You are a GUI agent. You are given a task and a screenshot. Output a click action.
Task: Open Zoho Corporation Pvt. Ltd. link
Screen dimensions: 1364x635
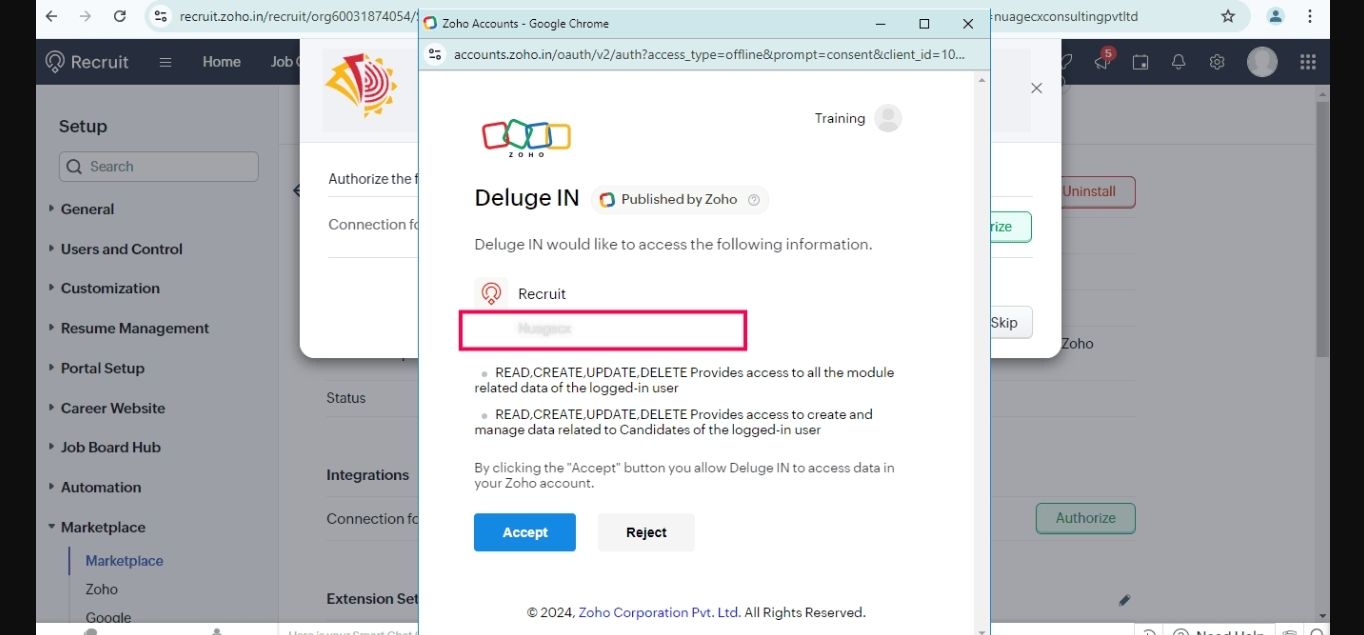point(659,612)
